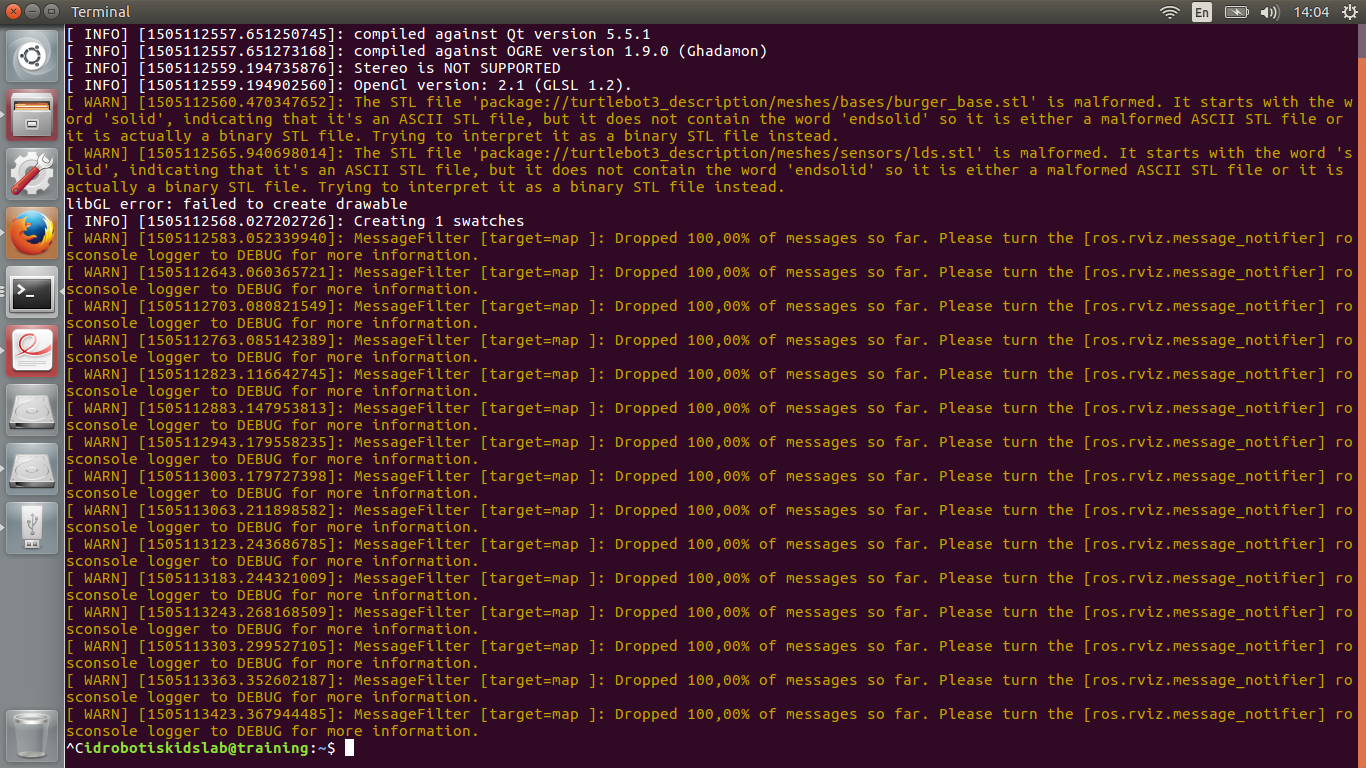
Task: Click warning timestamp 1505112763.085142389
Action: pos(241,340)
